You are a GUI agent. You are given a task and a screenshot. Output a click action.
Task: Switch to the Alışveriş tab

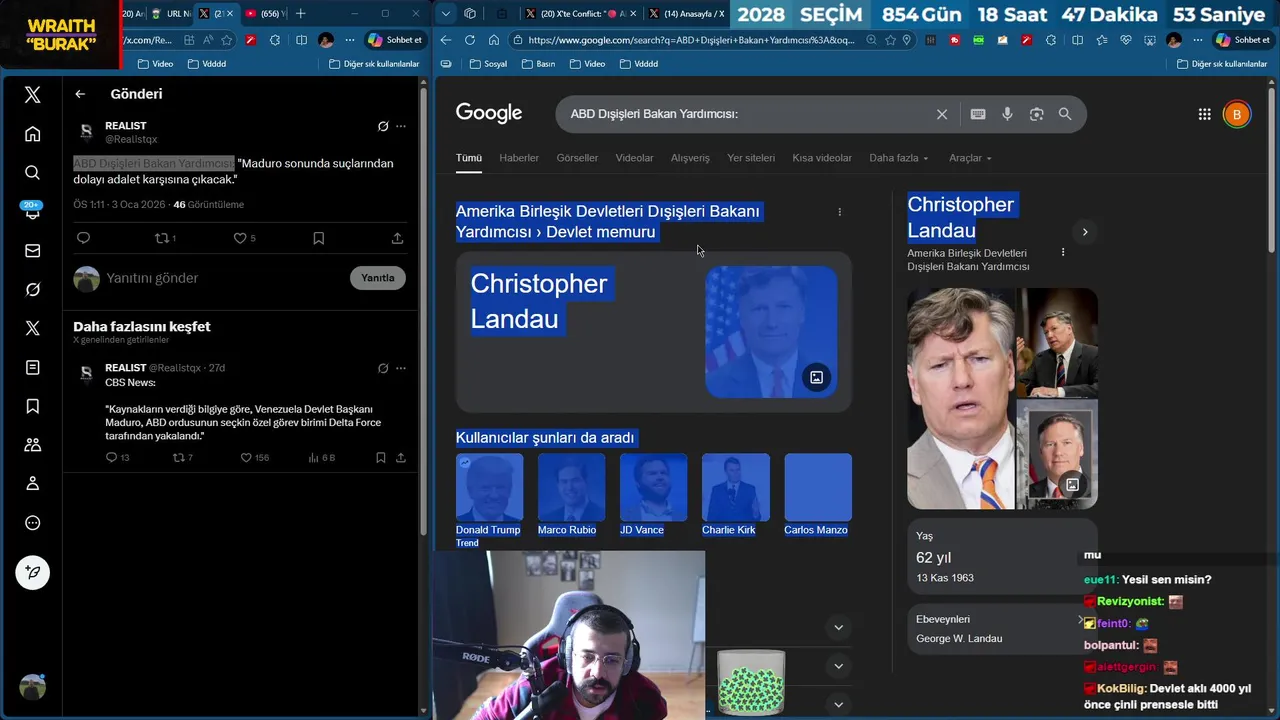coord(690,158)
